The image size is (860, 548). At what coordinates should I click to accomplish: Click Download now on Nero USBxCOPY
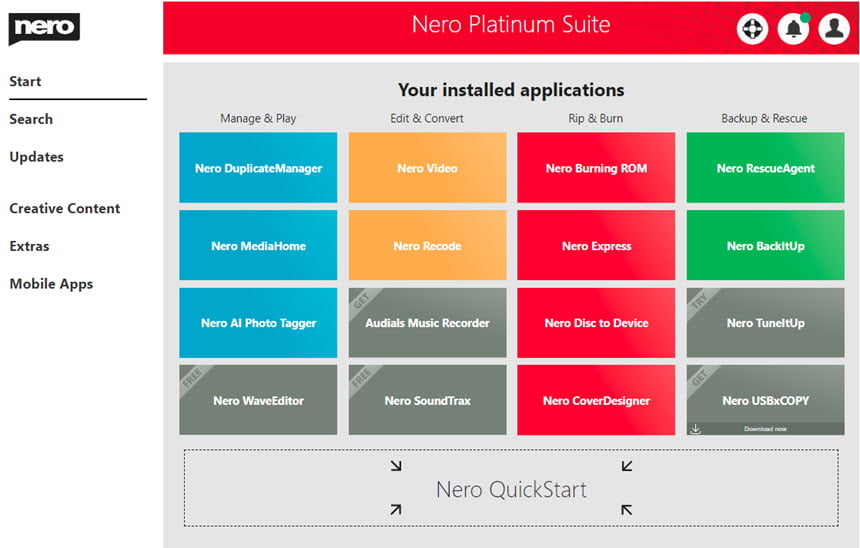(765, 429)
